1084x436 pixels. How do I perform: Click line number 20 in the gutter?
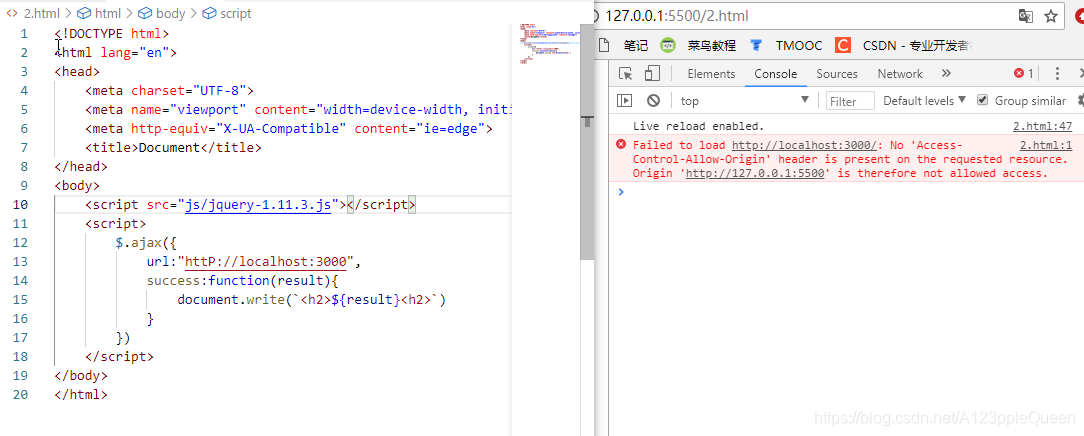(x=21, y=395)
